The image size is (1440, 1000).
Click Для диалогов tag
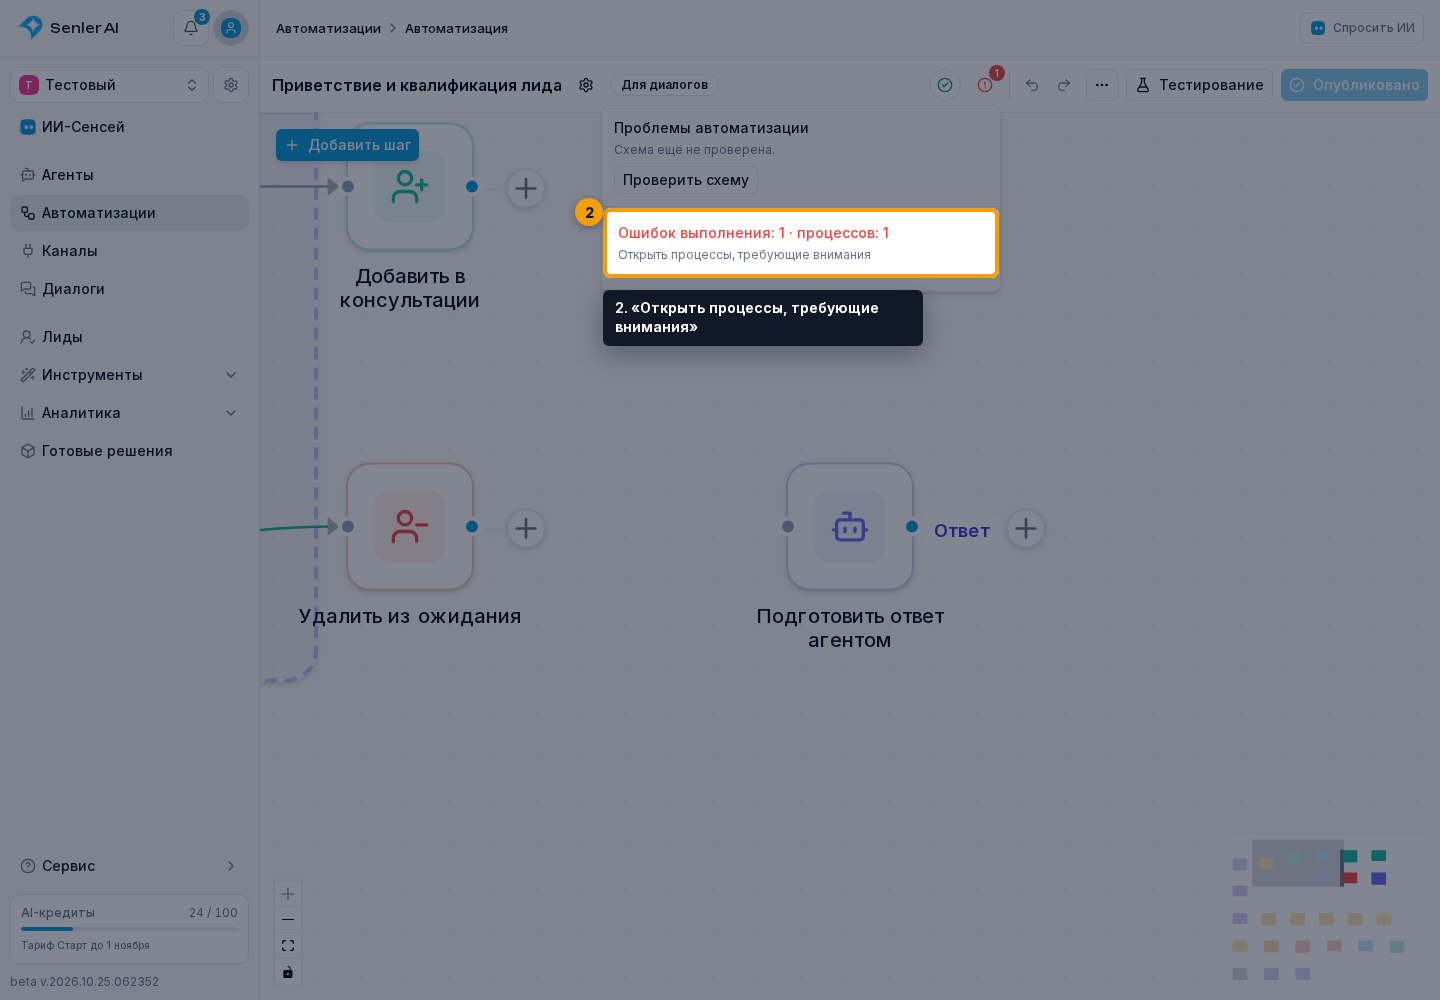coord(664,85)
